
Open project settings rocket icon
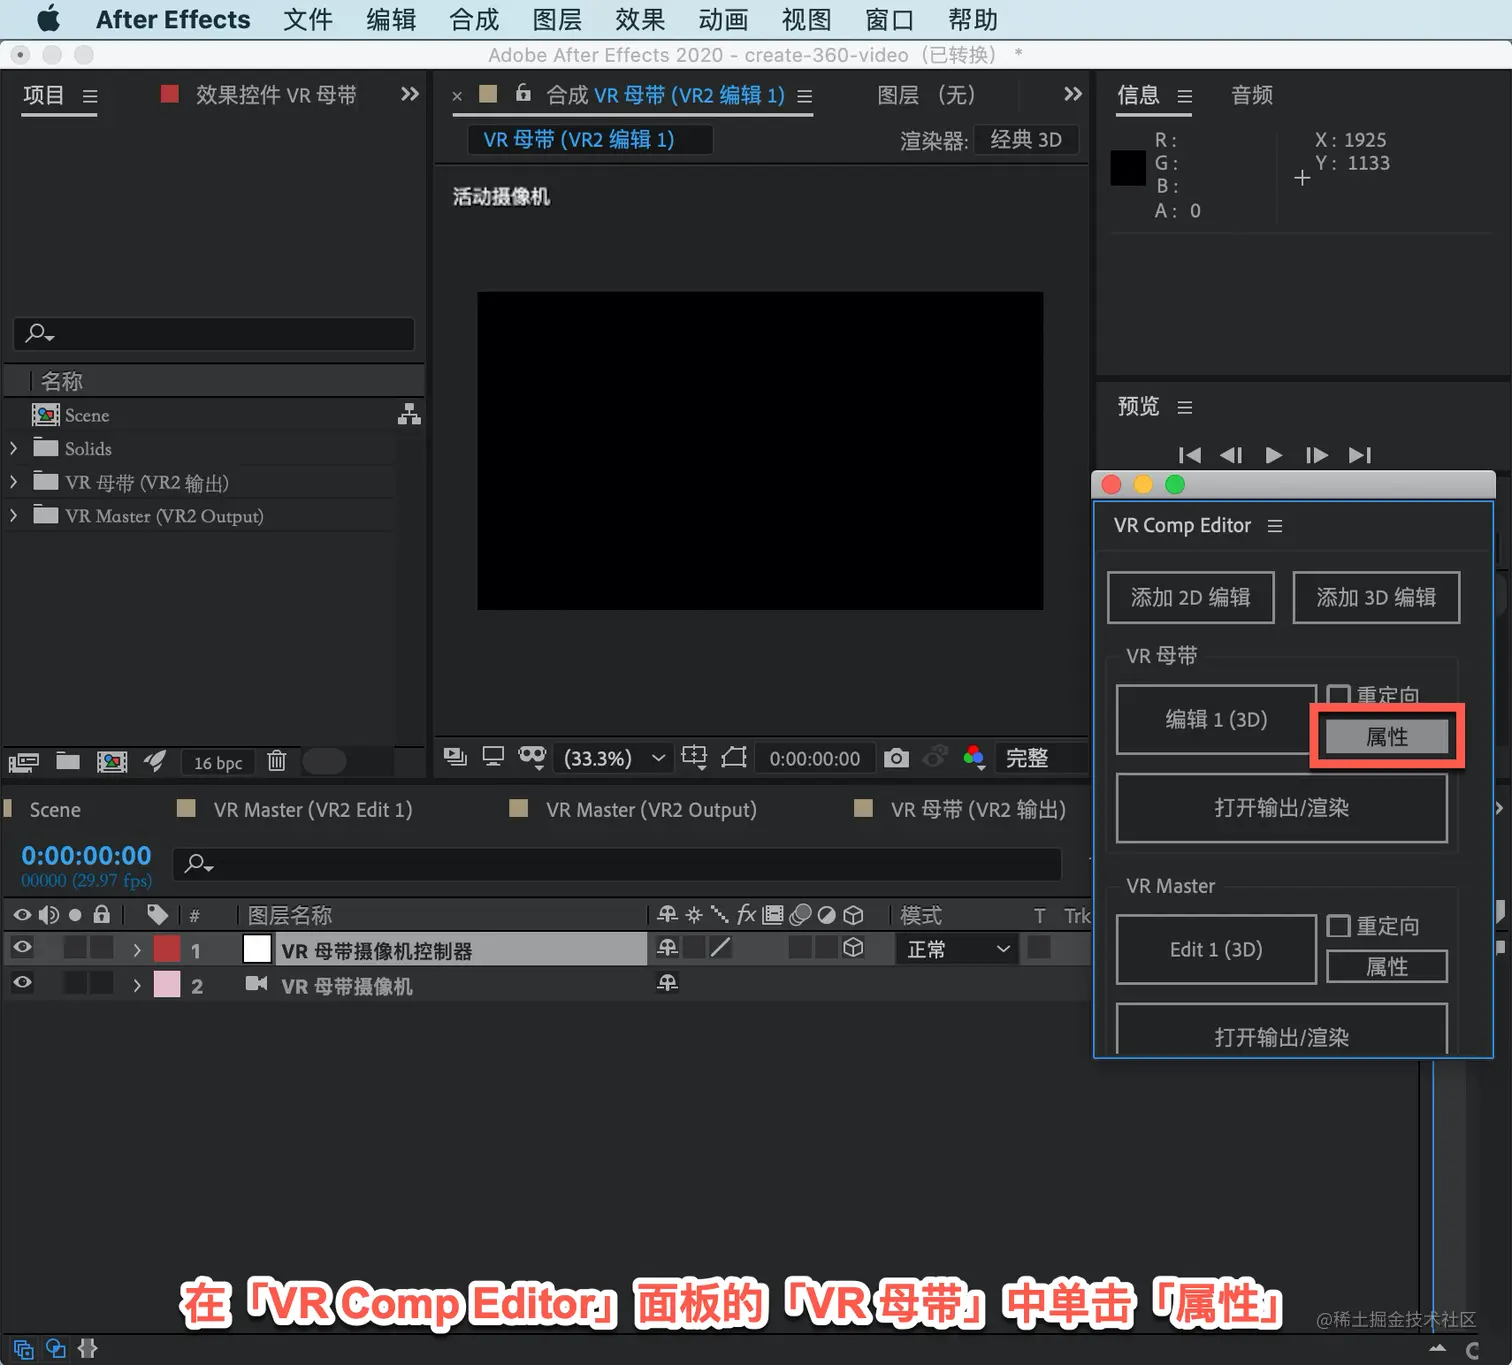(x=155, y=761)
